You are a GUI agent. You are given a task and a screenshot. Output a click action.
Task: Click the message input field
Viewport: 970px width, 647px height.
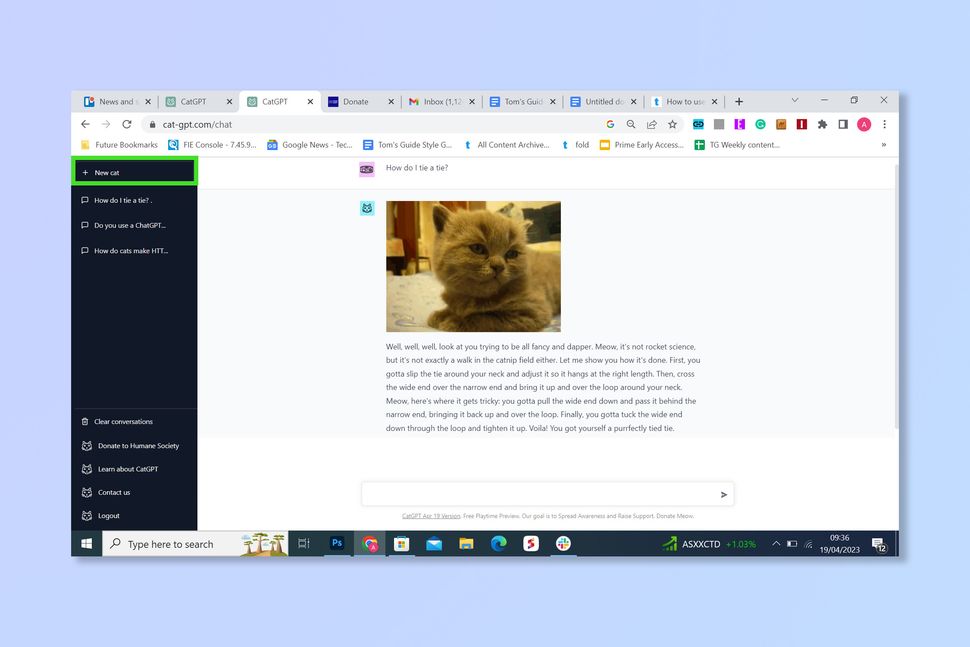pyautogui.click(x=540, y=493)
